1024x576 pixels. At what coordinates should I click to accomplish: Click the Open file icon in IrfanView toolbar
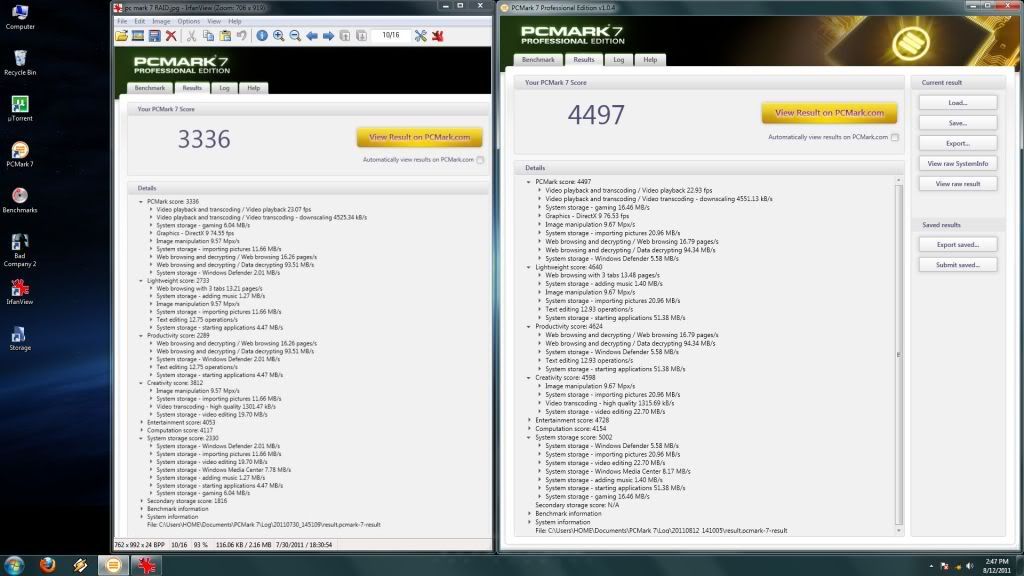coord(121,36)
